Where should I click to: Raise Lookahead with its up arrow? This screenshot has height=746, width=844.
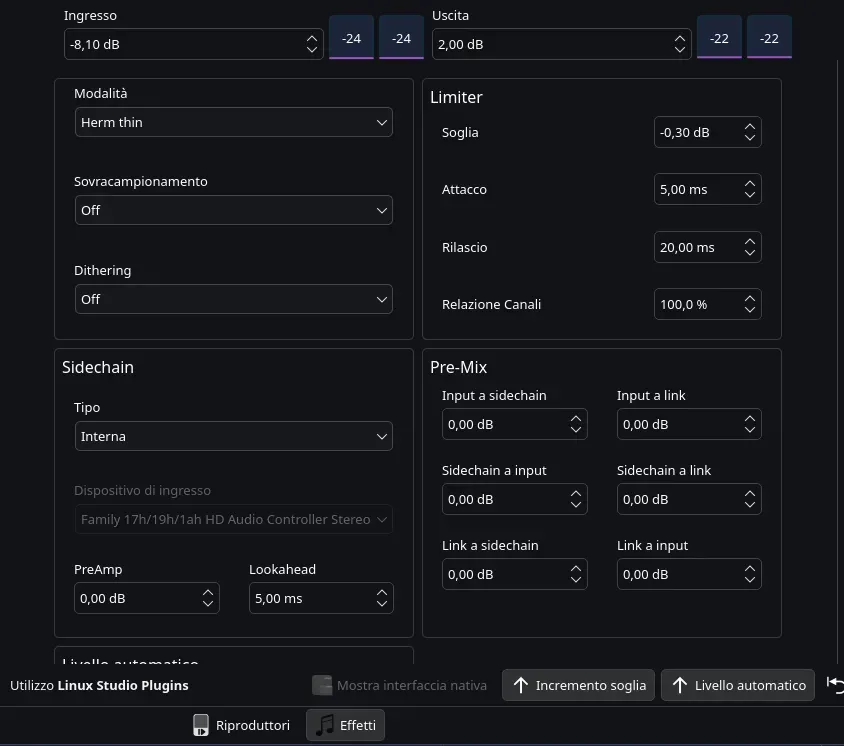click(381, 592)
